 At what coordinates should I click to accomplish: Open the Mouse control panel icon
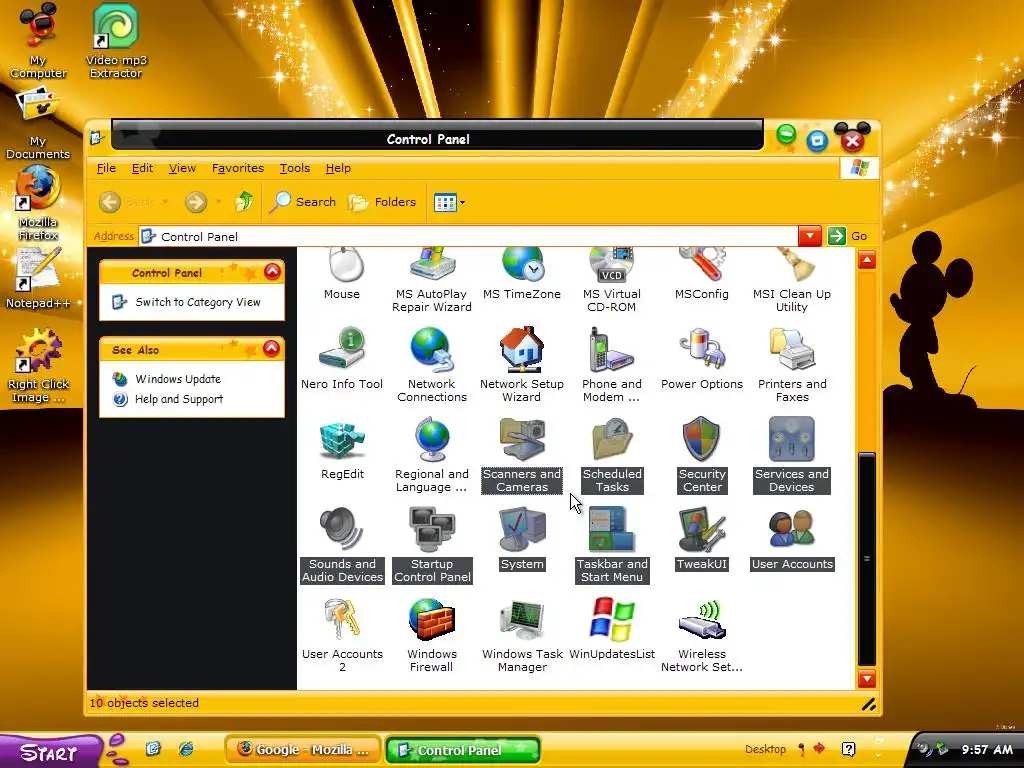342,273
